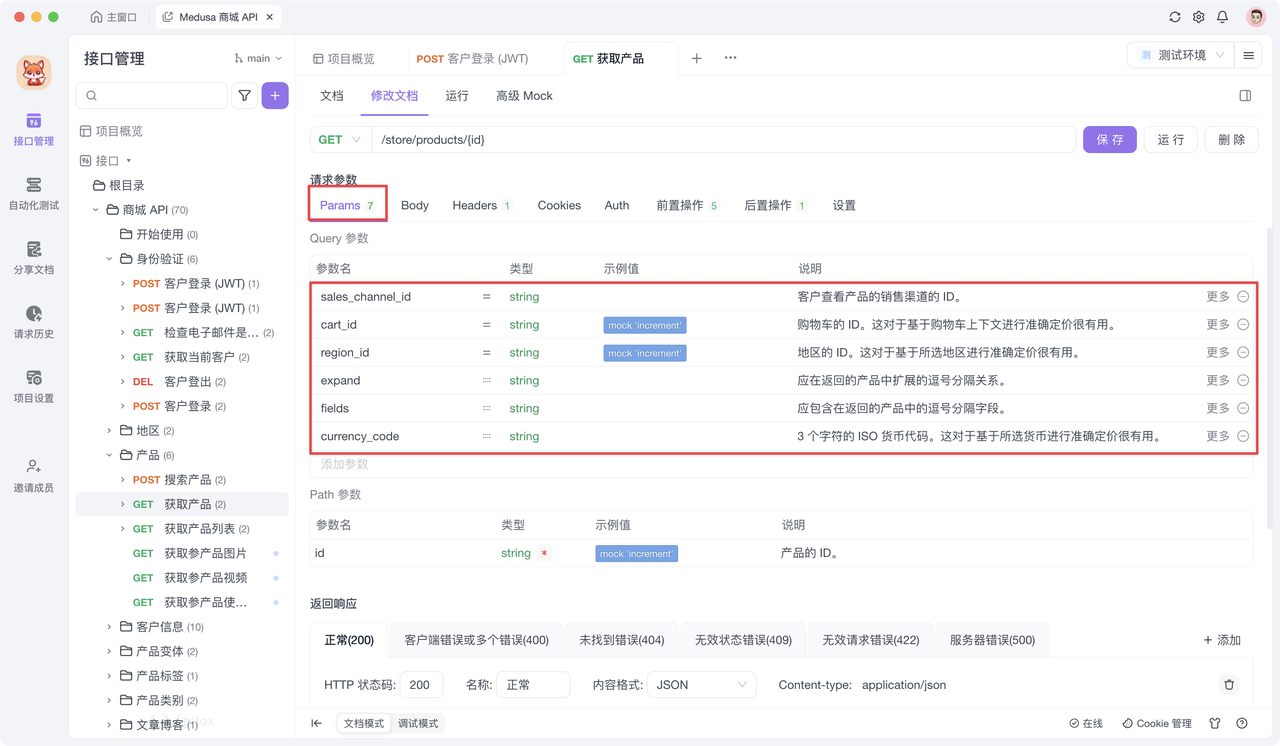Screen dimensions: 1280x746
Task: Switch to 调试模式
Action: [x=418, y=723]
